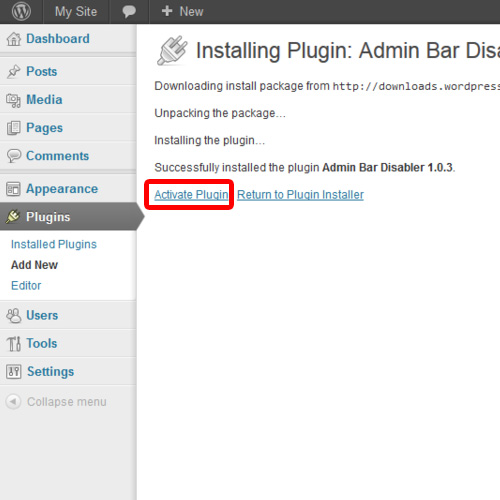The image size is (500, 500).
Task: Click the Collapse menu arrow icon
Action: click(x=13, y=401)
